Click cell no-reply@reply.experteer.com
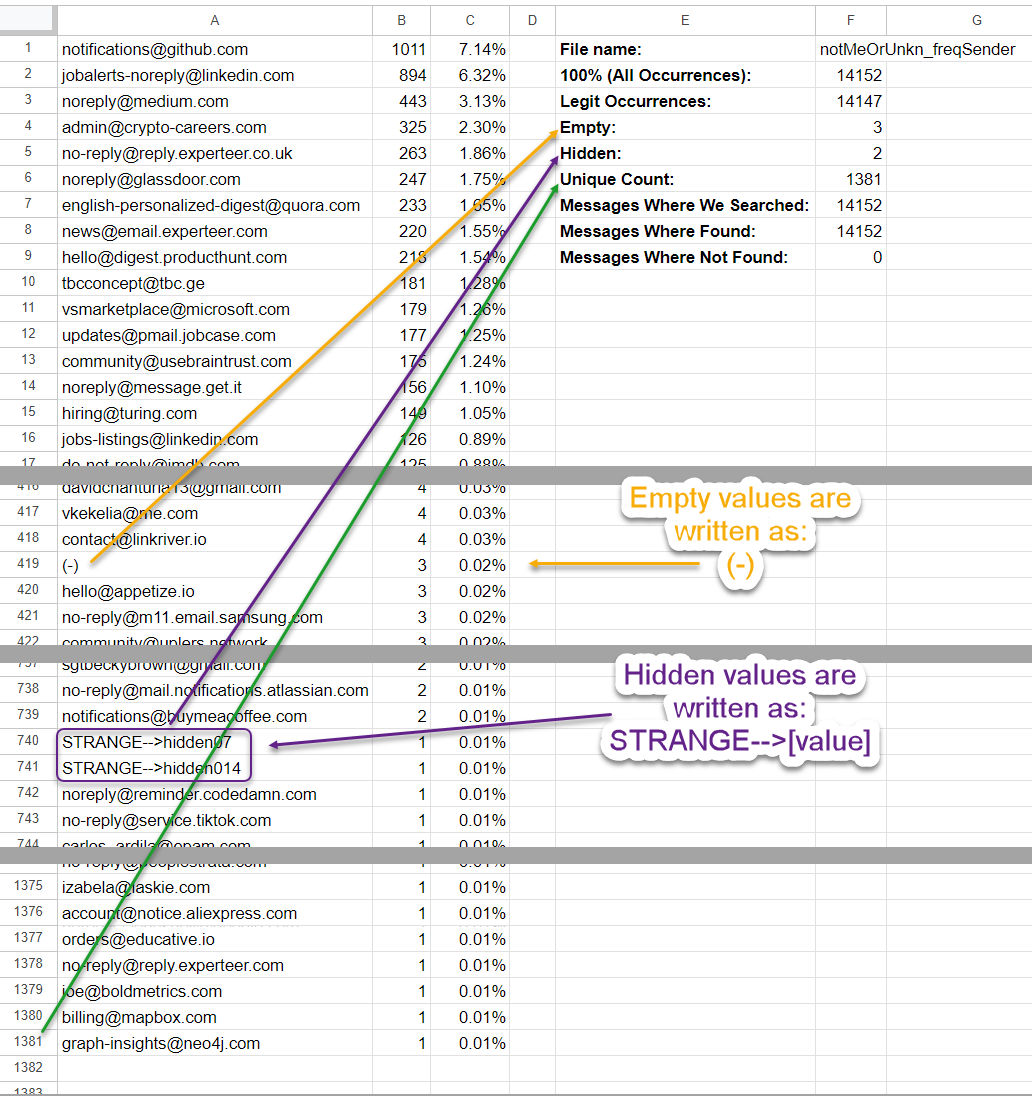The height and width of the screenshot is (1096, 1032). click(215, 965)
